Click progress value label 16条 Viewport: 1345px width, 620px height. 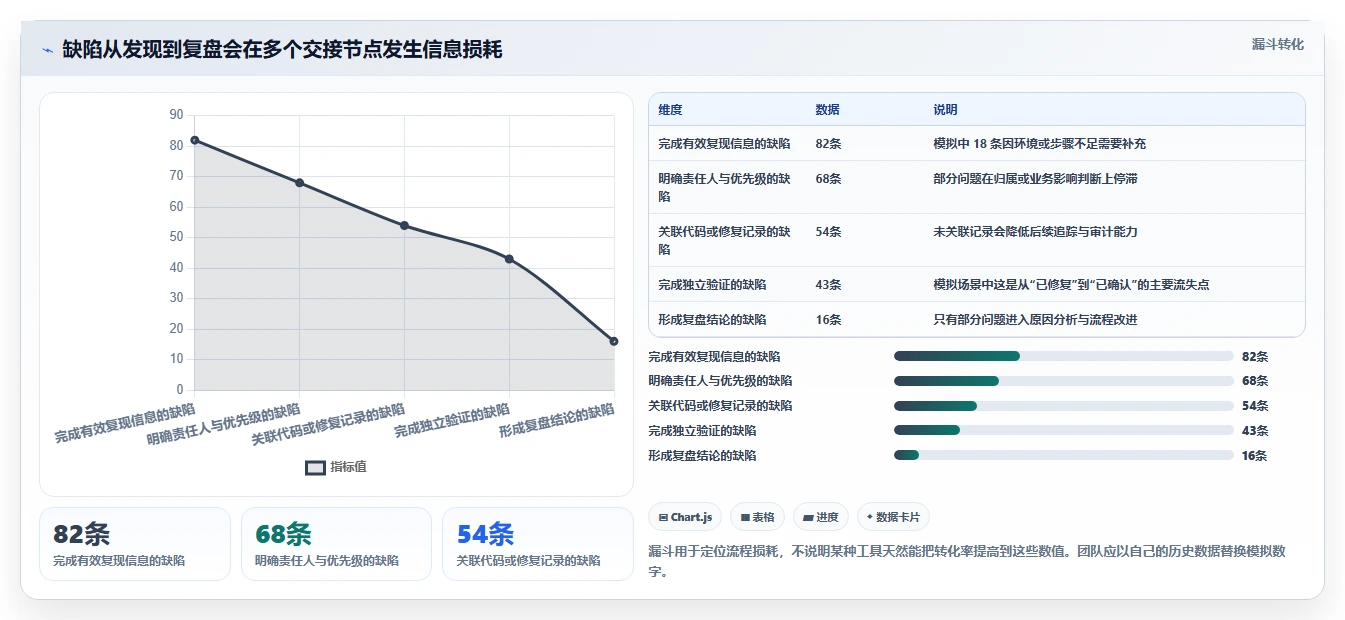pyautogui.click(x=1254, y=456)
